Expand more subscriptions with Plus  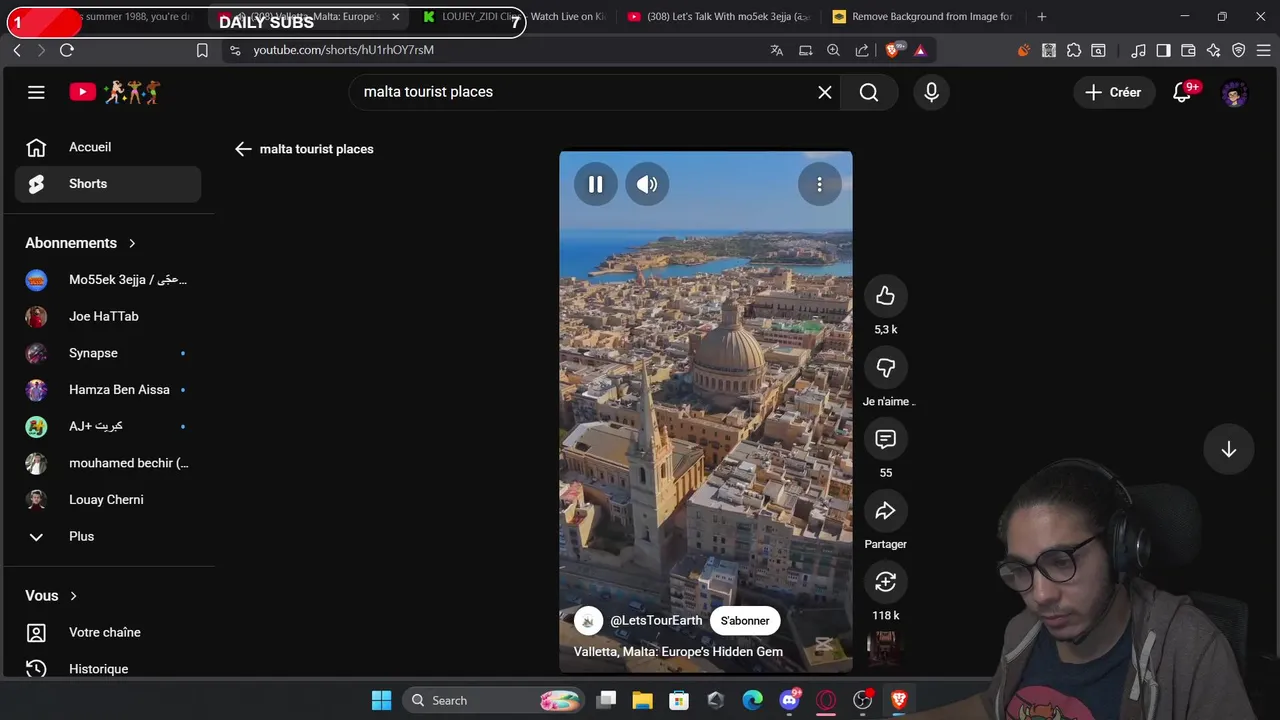[108, 537]
